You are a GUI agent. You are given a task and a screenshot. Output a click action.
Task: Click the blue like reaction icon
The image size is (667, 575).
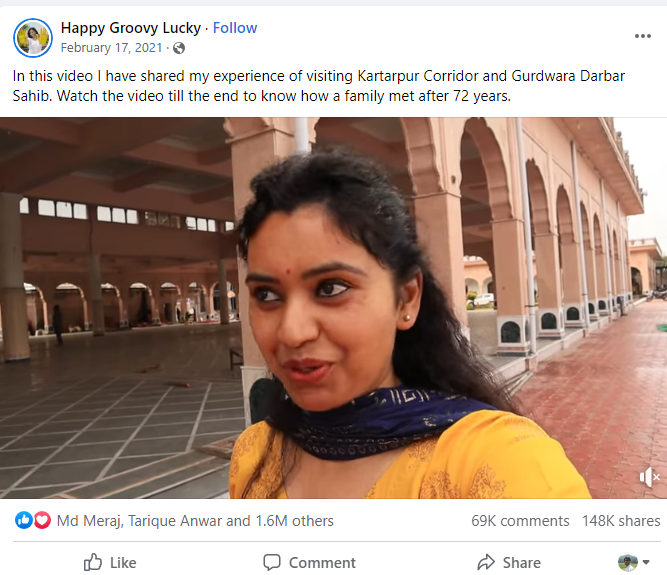[x=24, y=520]
